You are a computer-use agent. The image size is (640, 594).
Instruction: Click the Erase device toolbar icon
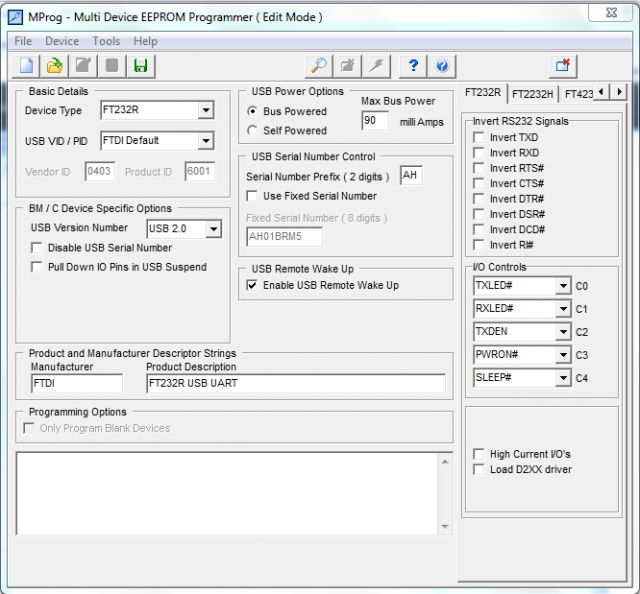pyautogui.click(x=348, y=66)
